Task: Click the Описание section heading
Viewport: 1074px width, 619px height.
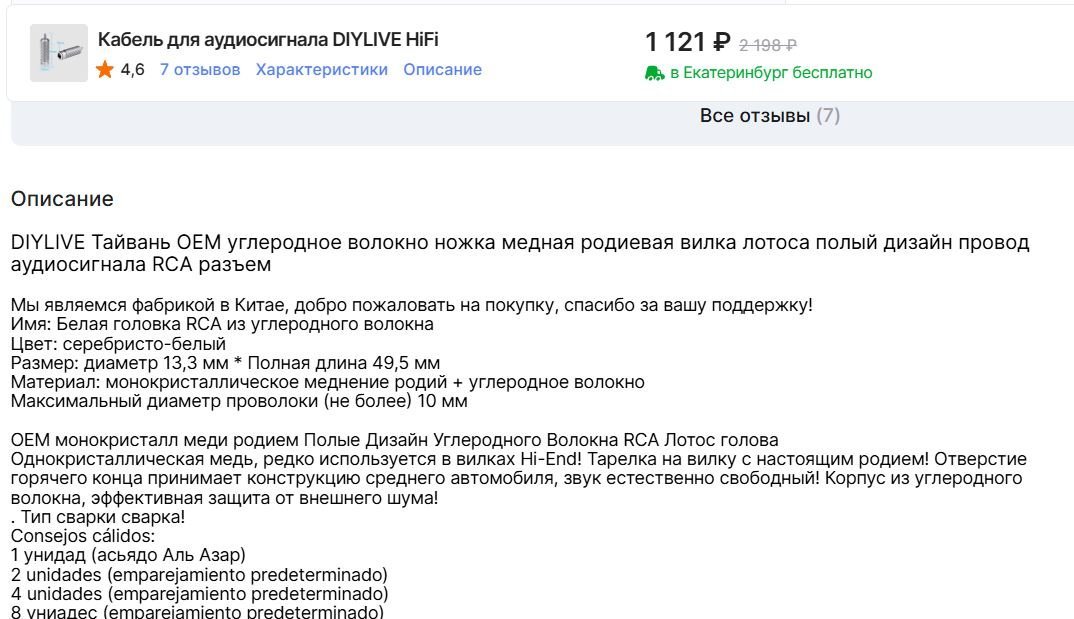Action: [62, 199]
